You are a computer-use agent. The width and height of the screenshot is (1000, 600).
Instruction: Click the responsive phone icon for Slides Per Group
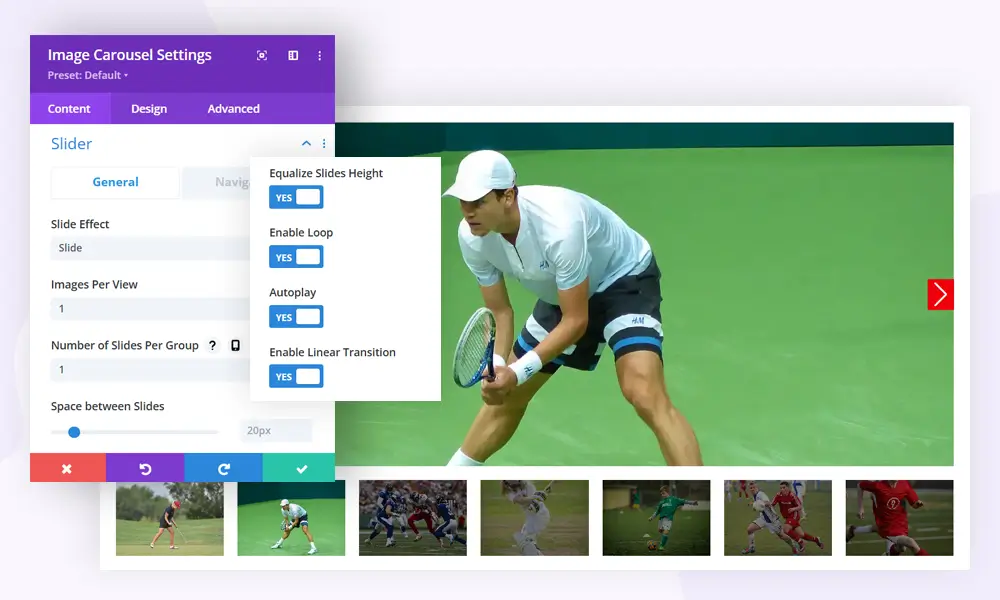(x=235, y=345)
